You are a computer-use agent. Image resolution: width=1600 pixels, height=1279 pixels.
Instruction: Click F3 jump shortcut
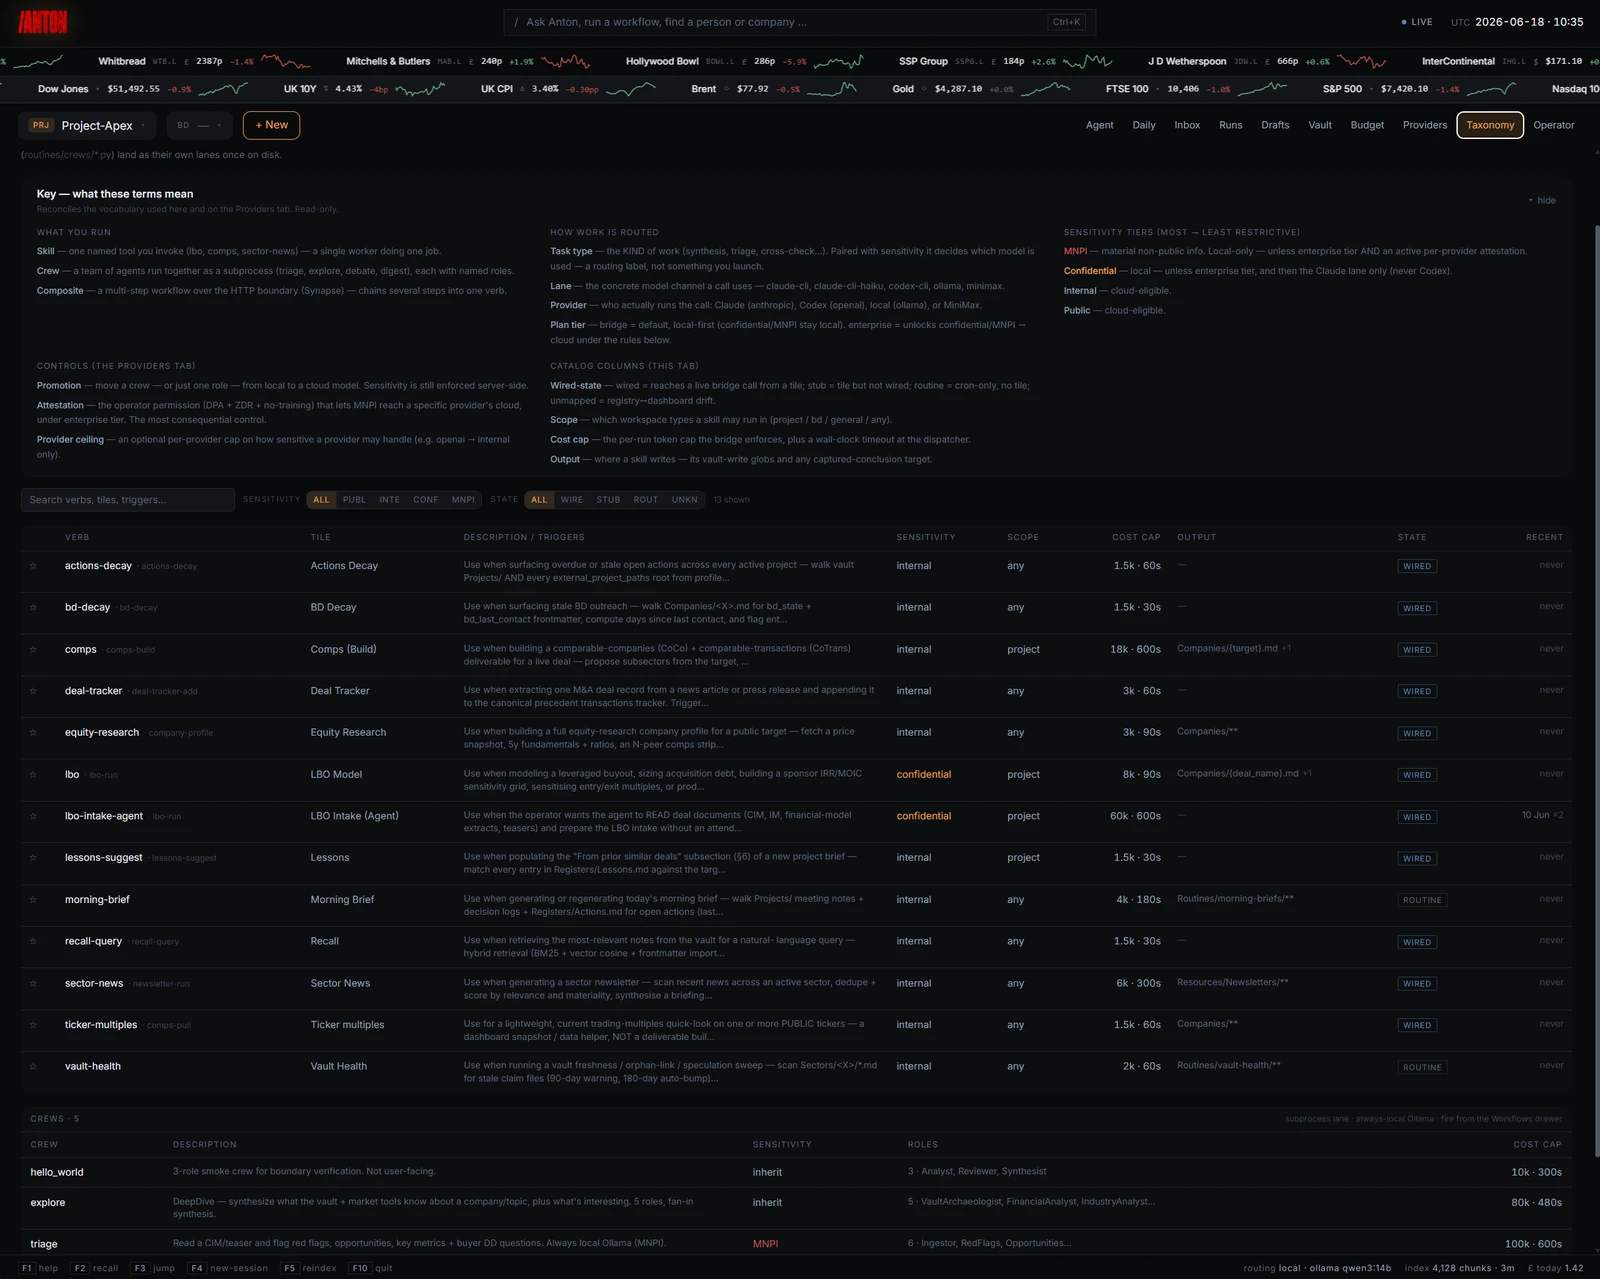(154, 1268)
